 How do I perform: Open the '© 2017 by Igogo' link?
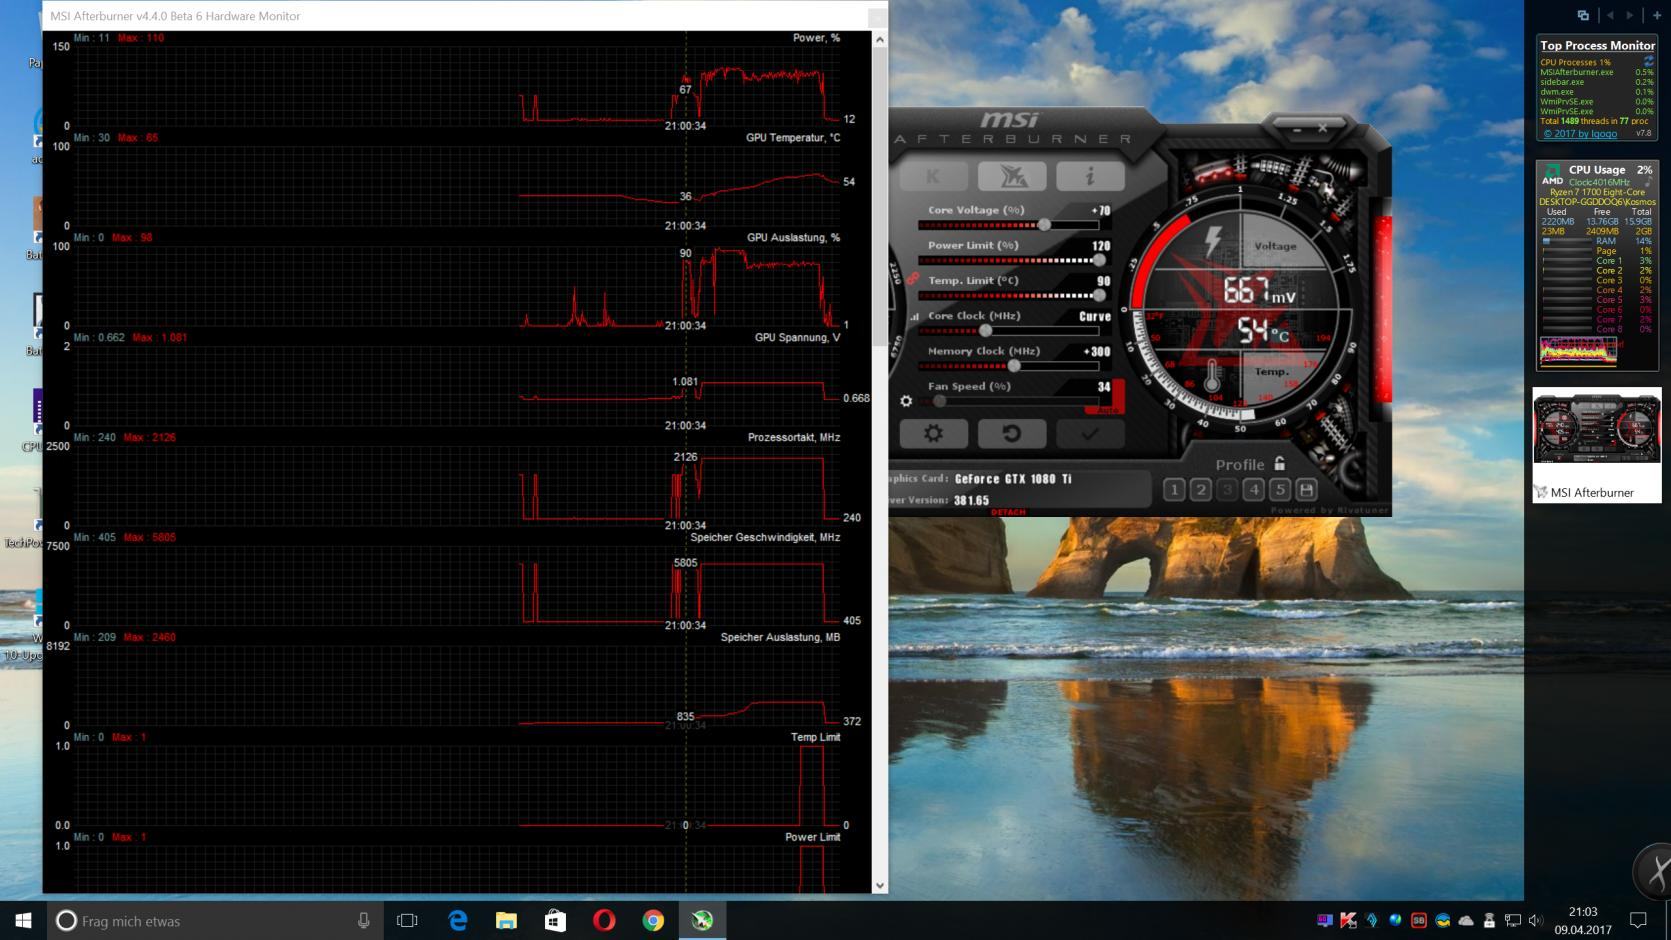(1580, 133)
